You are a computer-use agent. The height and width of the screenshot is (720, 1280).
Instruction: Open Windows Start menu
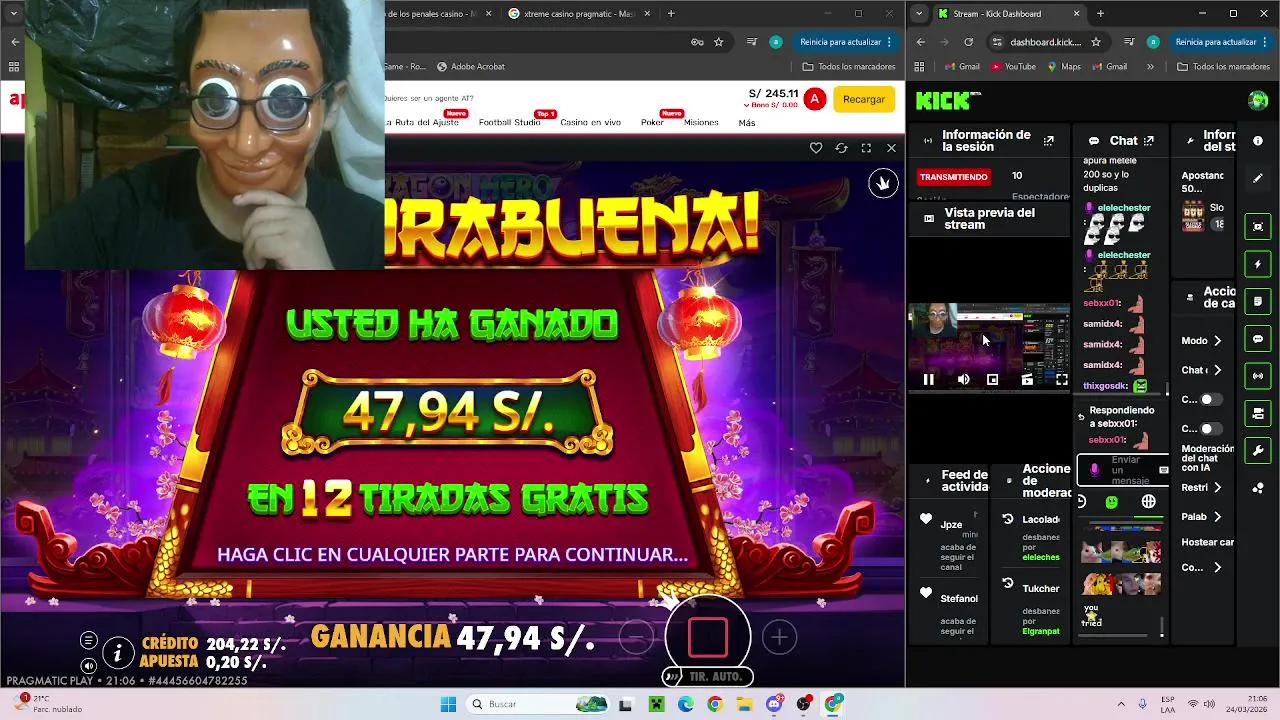pos(448,704)
